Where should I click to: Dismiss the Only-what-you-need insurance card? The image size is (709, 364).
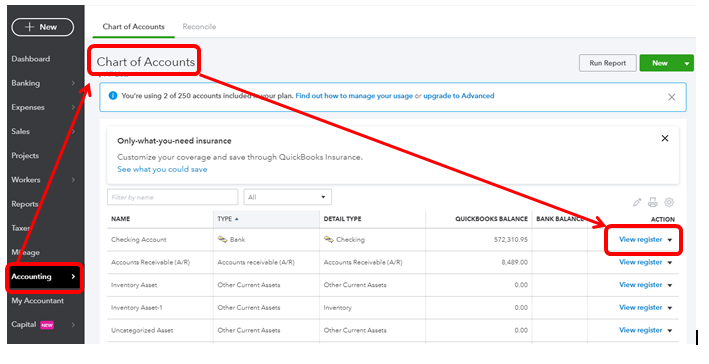pyautogui.click(x=665, y=138)
